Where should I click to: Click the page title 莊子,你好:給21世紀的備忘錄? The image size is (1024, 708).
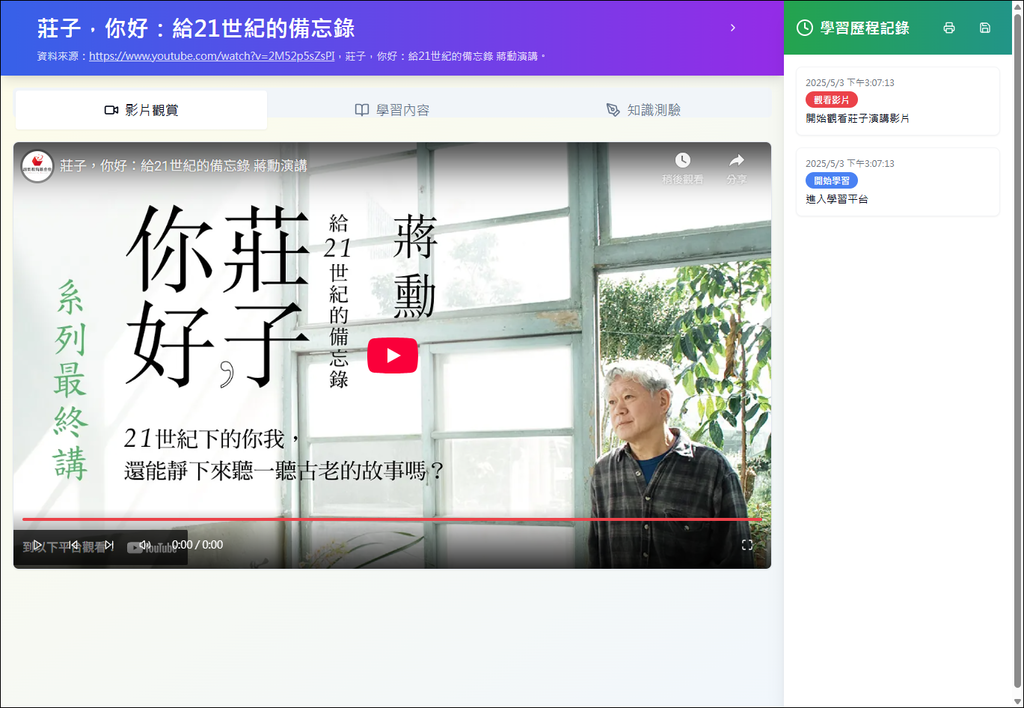tap(196, 28)
